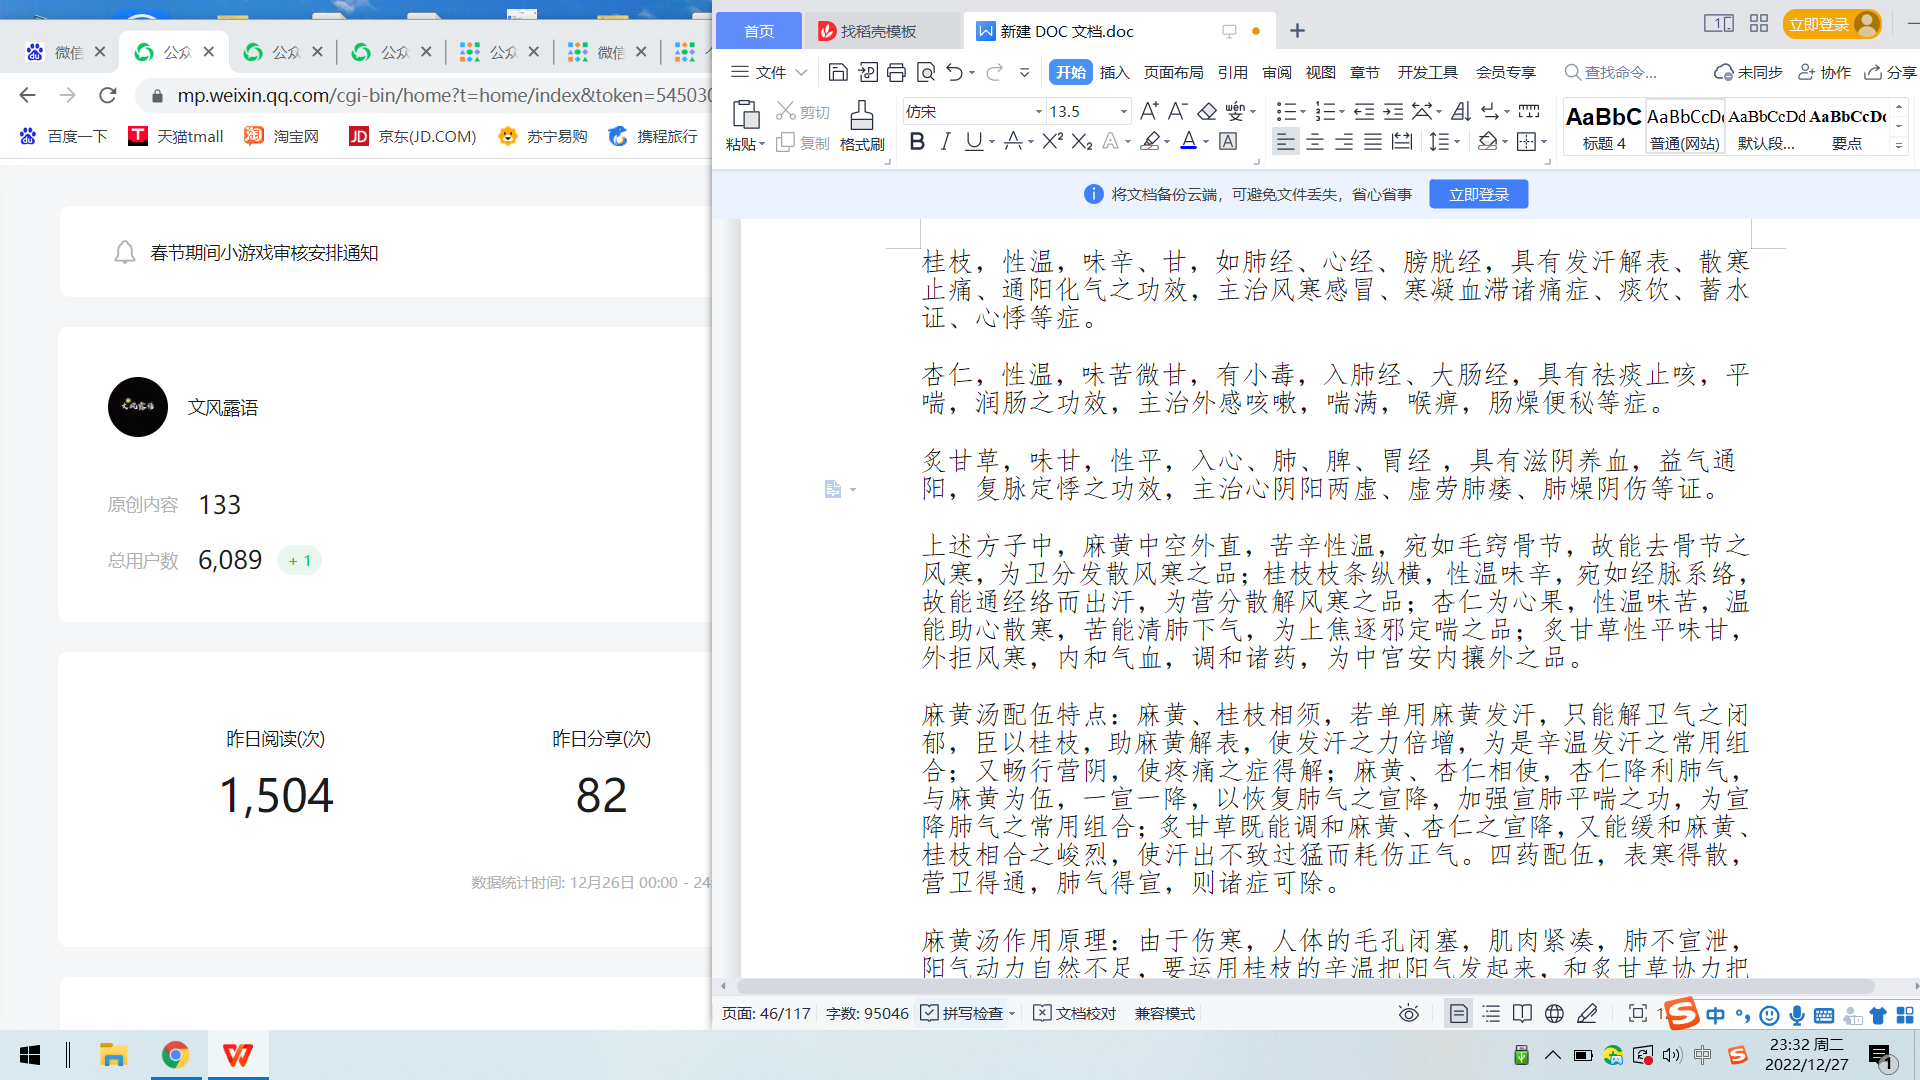Expand the line spacing dropdown

coord(1457,142)
